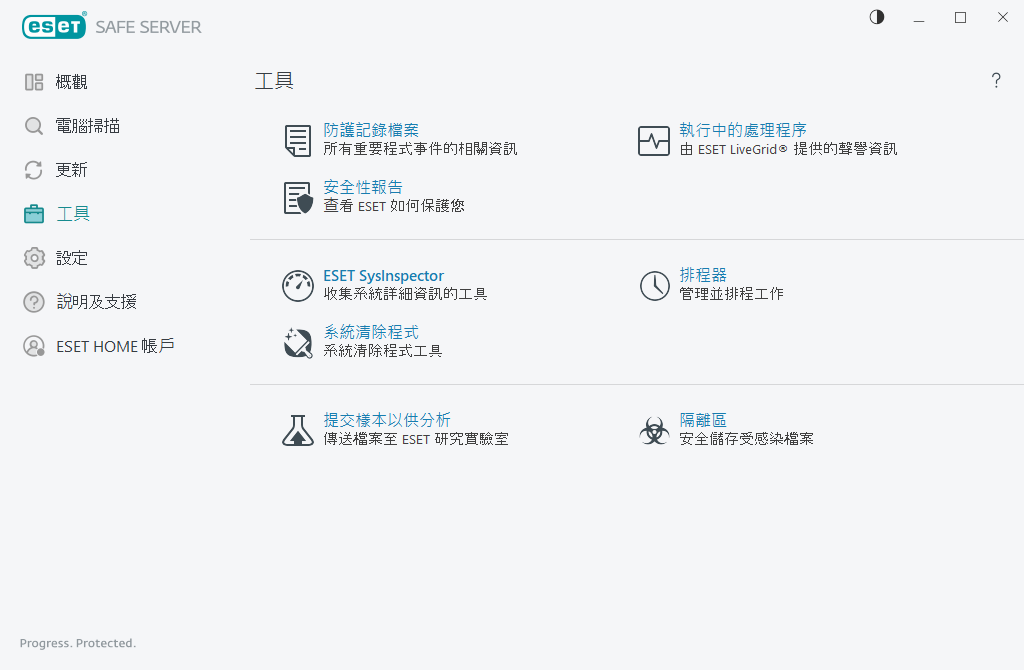
Task: Click the 概觀 overview dashboard icon
Action: [34, 82]
